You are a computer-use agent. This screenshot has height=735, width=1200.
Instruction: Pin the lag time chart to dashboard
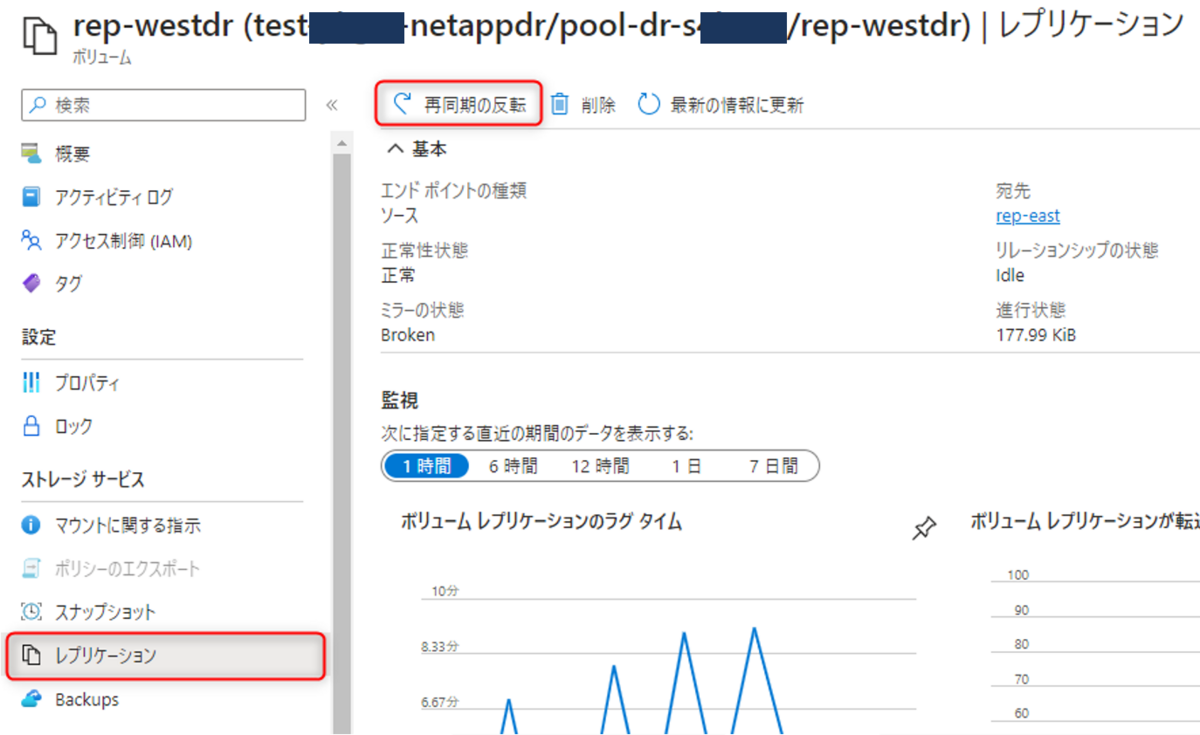[x=925, y=528]
